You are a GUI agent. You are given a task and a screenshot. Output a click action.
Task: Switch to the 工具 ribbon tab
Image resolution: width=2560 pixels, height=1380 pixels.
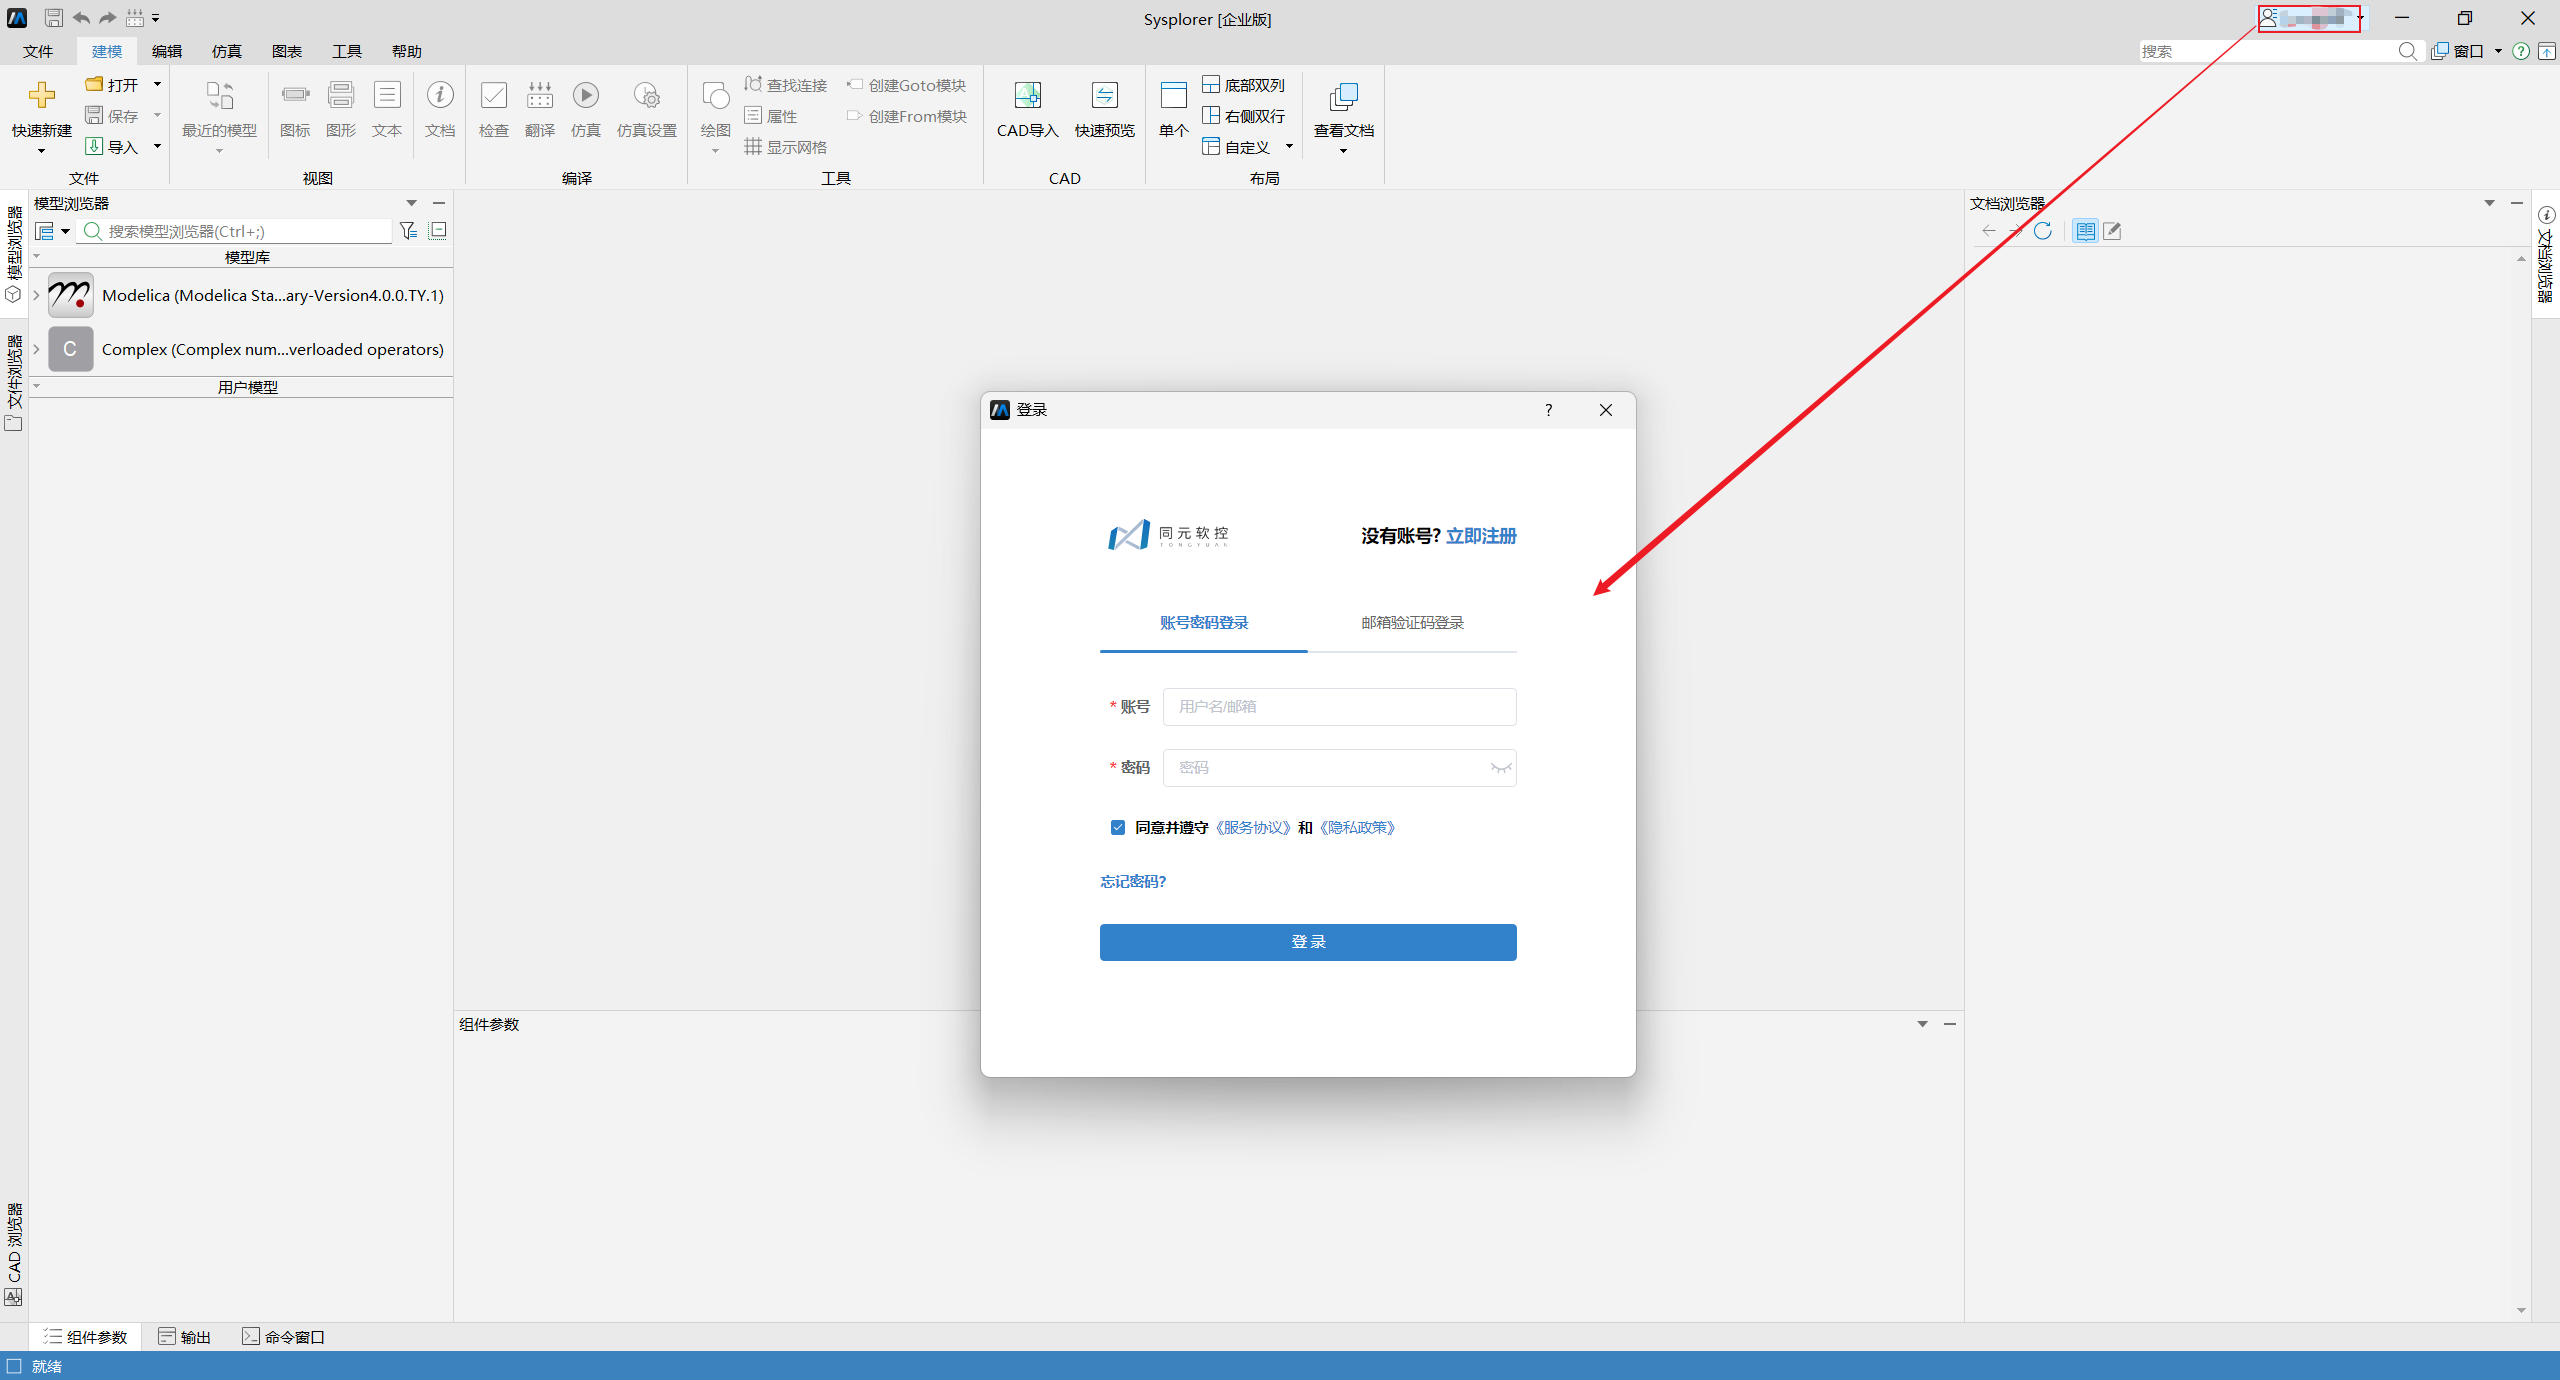point(347,51)
